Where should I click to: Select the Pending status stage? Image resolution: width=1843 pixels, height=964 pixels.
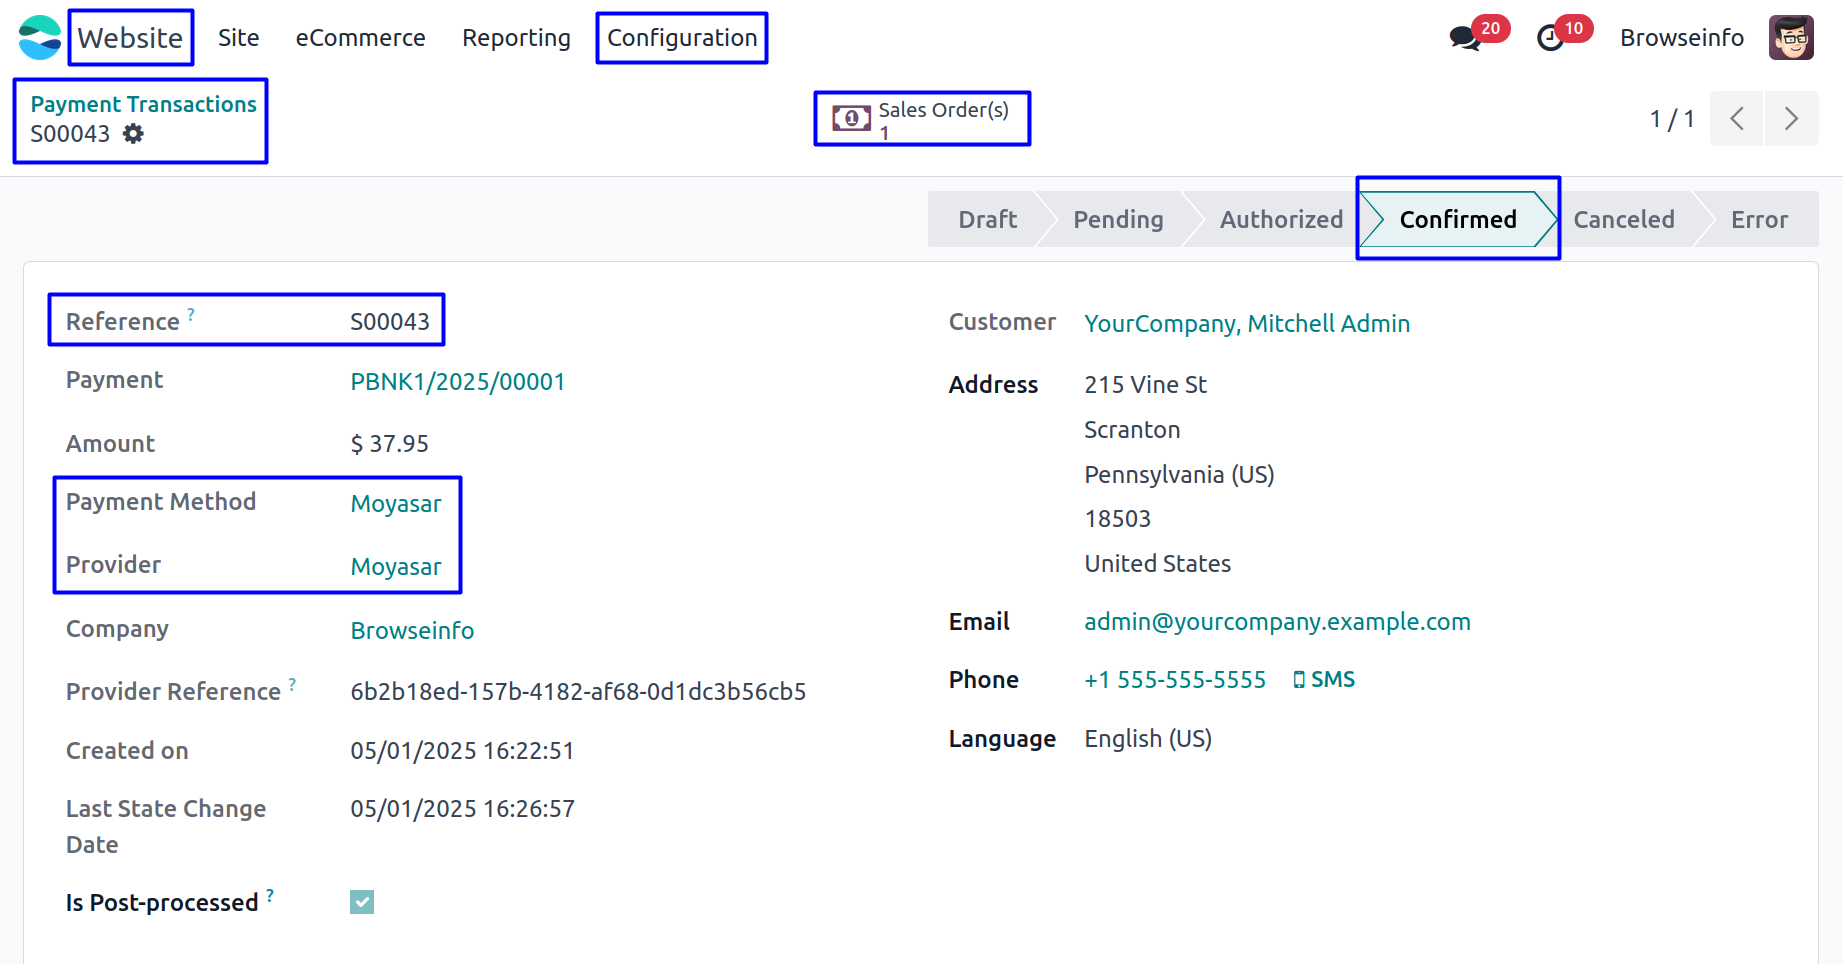[1118, 219]
